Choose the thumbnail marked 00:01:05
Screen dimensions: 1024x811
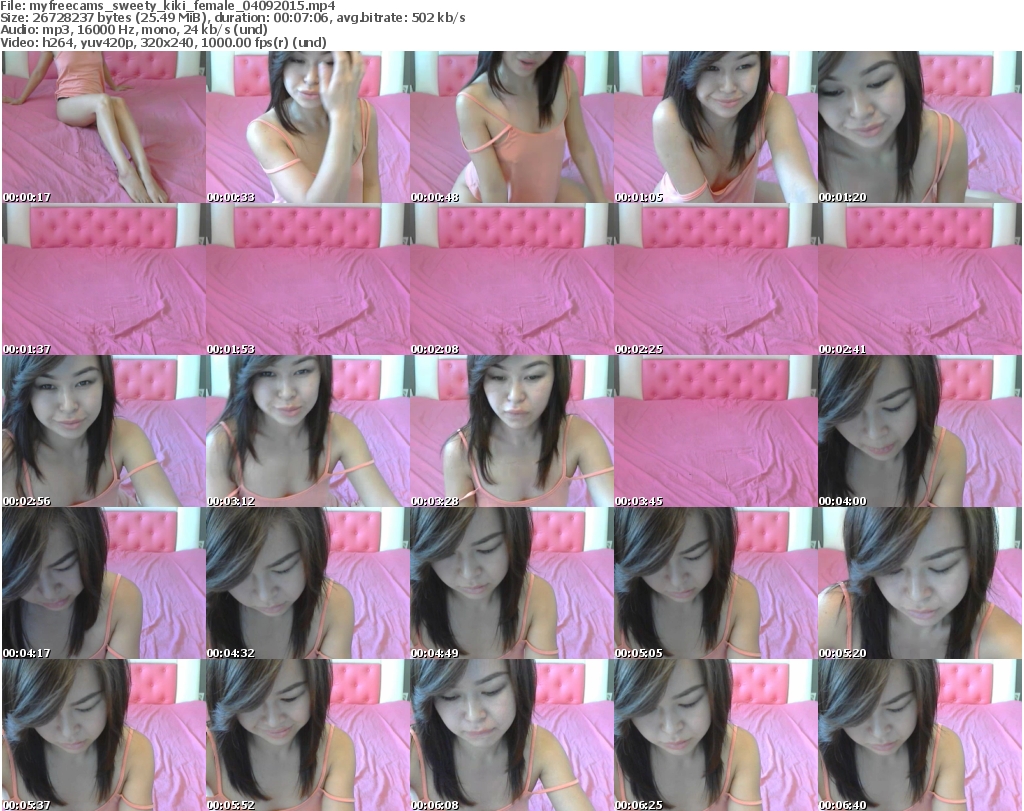pyautogui.click(x=716, y=127)
